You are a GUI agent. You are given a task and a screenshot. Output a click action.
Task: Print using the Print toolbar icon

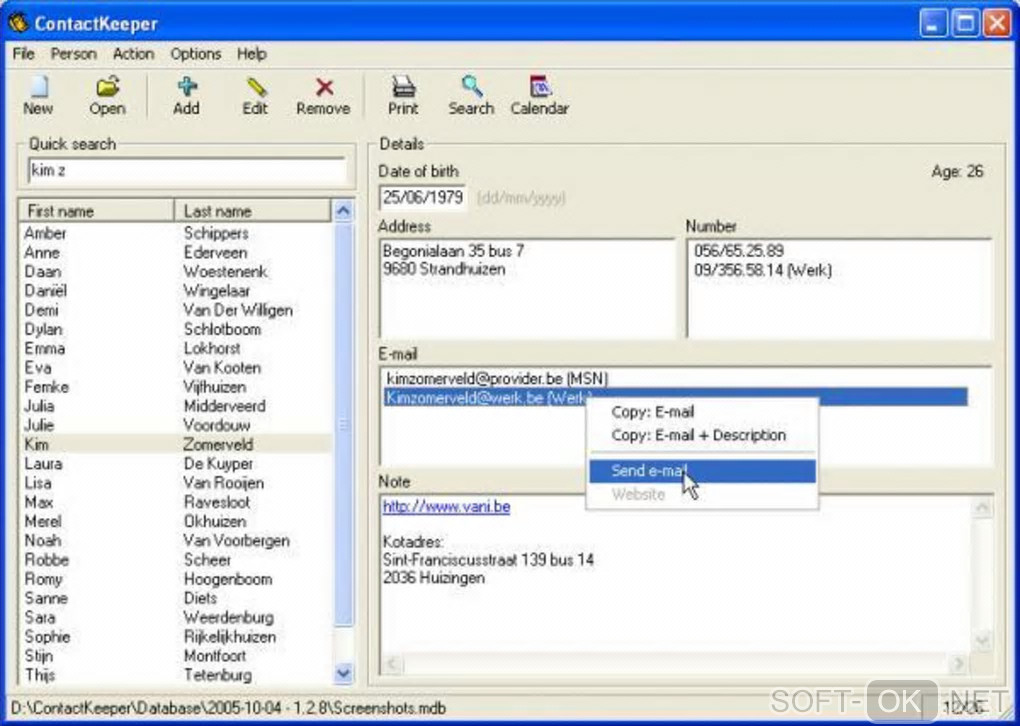pyautogui.click(x=403, y=95)
